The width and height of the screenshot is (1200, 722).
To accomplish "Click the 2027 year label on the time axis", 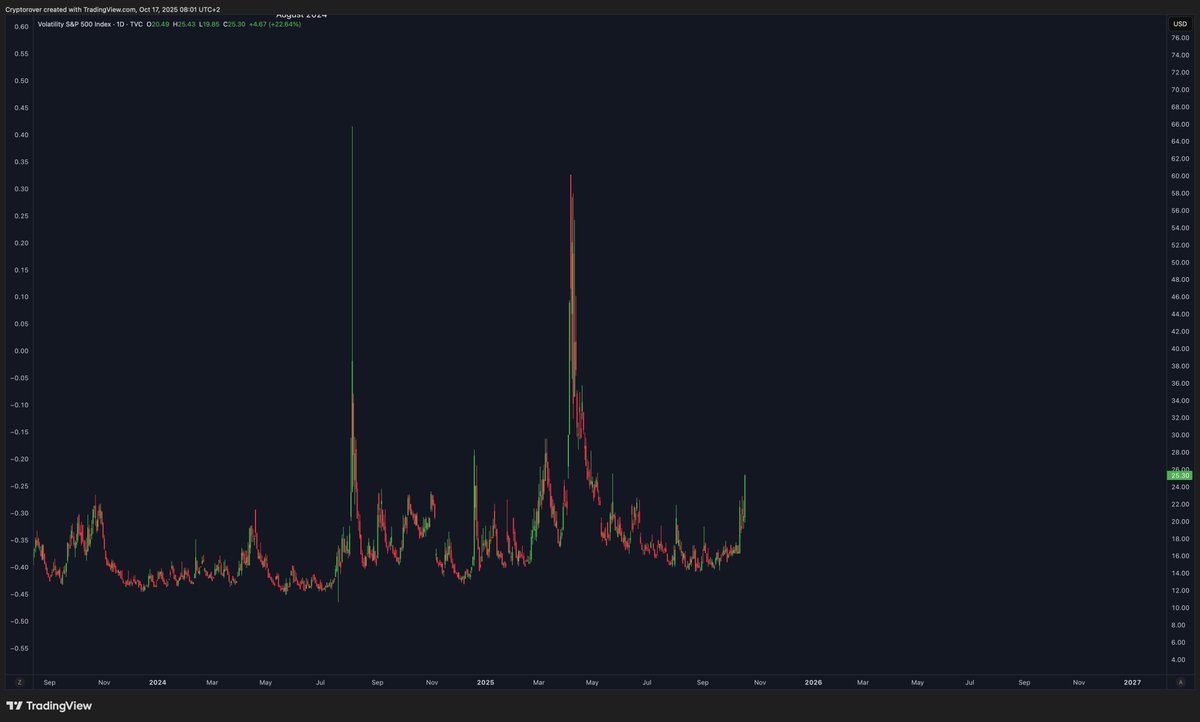I will point(1132,682).
